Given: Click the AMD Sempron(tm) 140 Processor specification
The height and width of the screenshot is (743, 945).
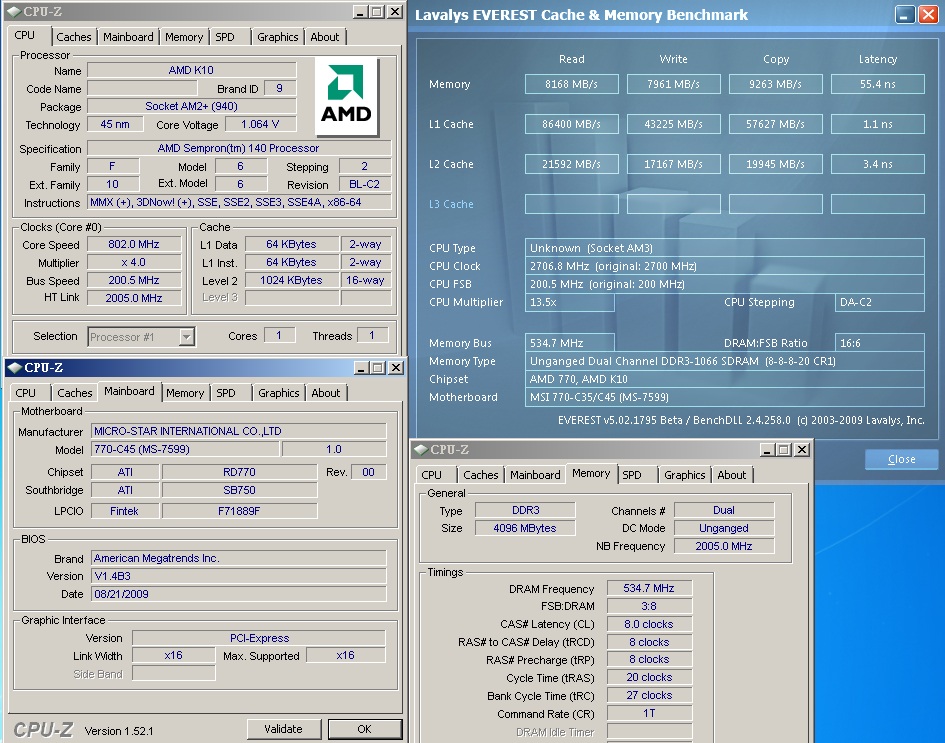Looking at the screenshot, I should (239, 148).
